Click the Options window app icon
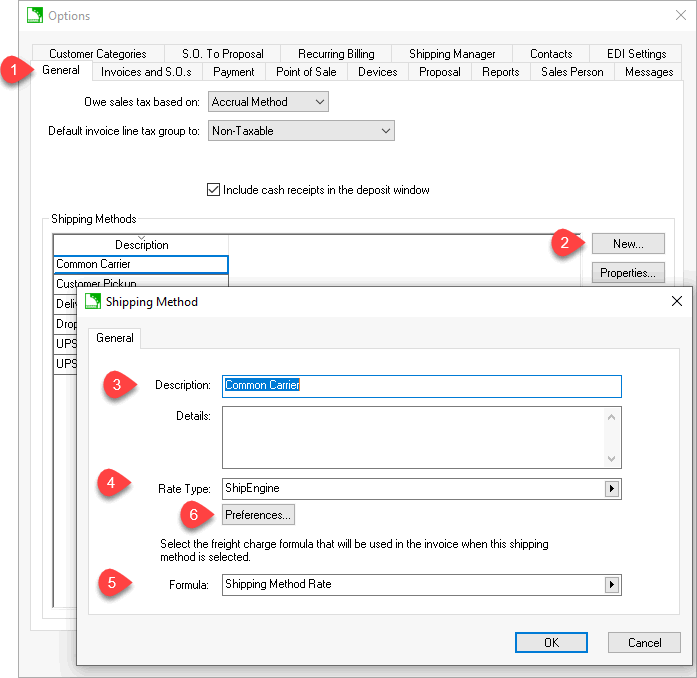The image size is (697, 678). click(35, 15)
